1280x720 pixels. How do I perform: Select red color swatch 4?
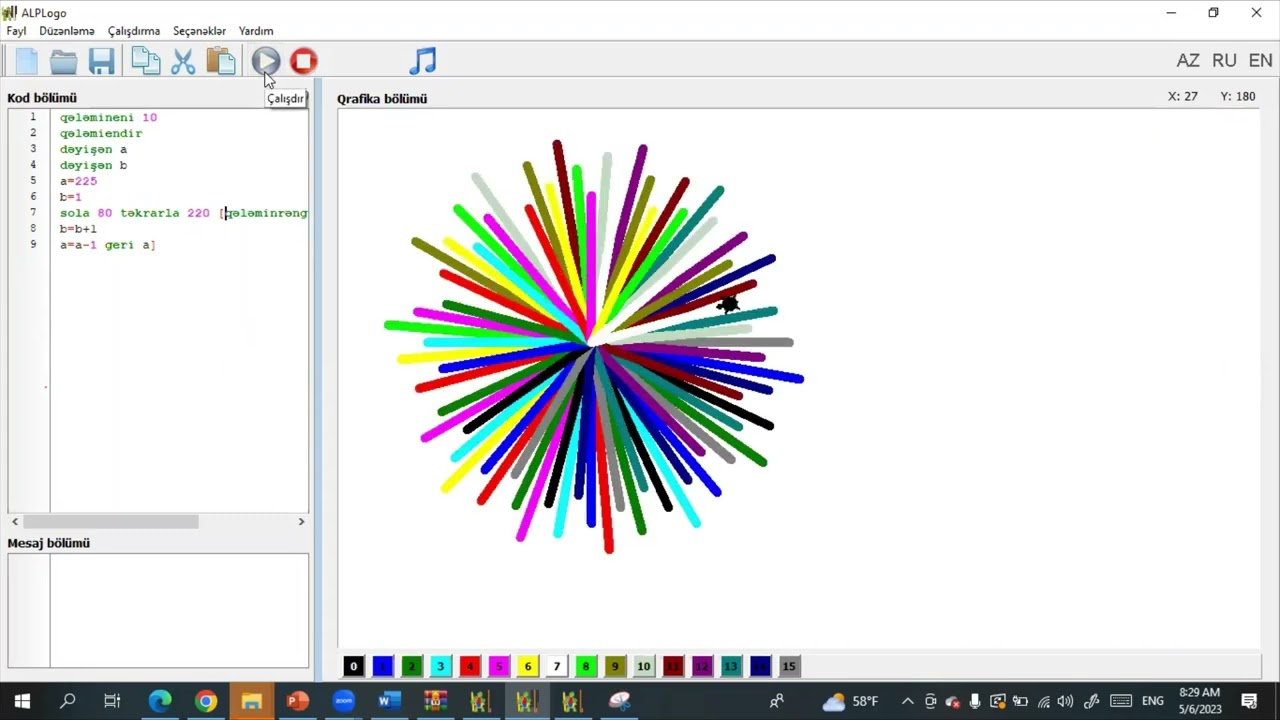coord(469,666)
